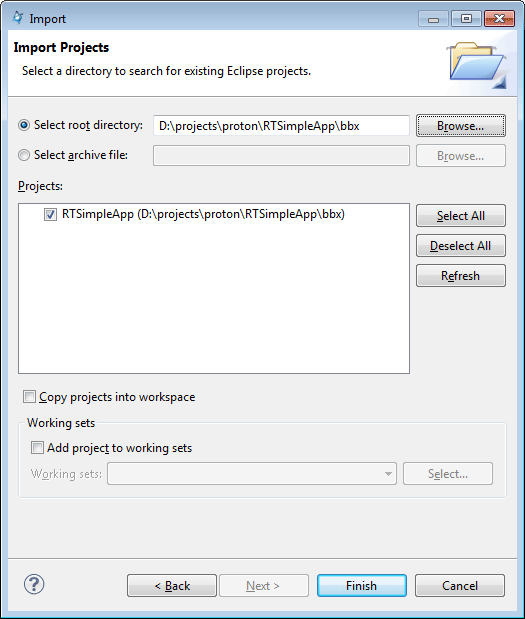
Task: Choose the Select archive file radio option
Action: [x=24, y=155]
